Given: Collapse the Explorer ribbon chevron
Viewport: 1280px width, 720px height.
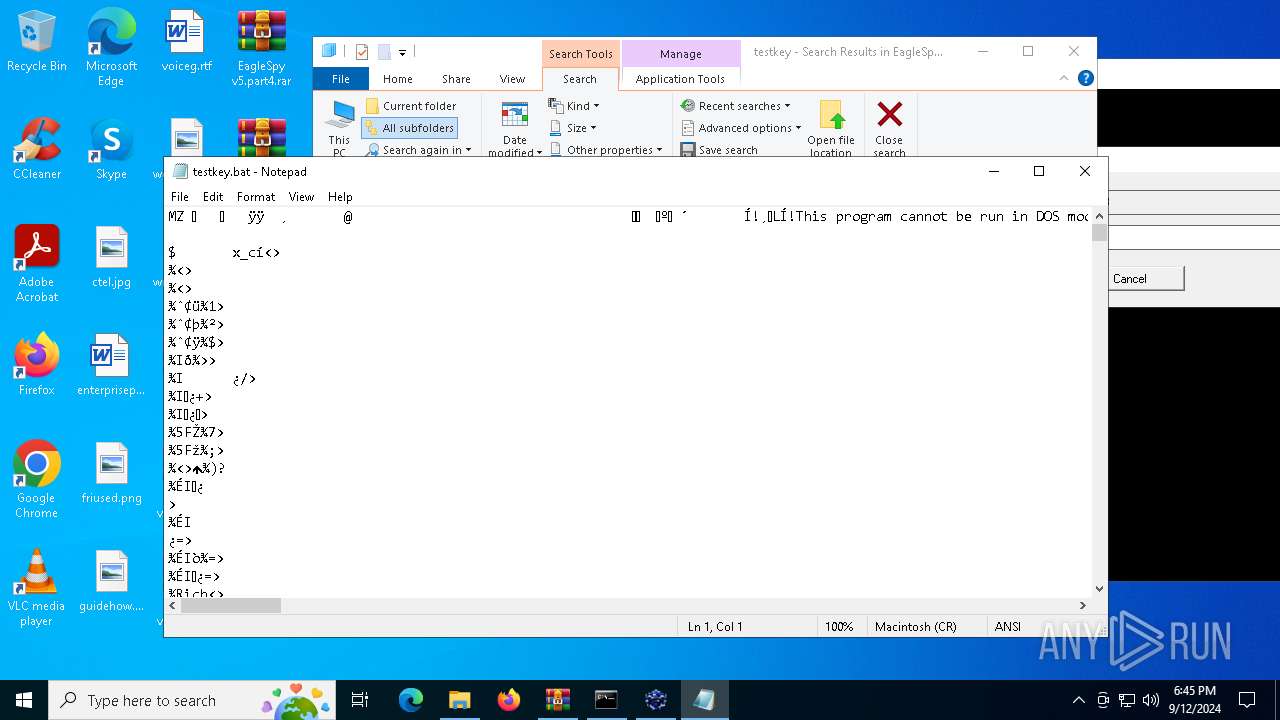Looking at the screenshot, I should (x=1064, y=78).
